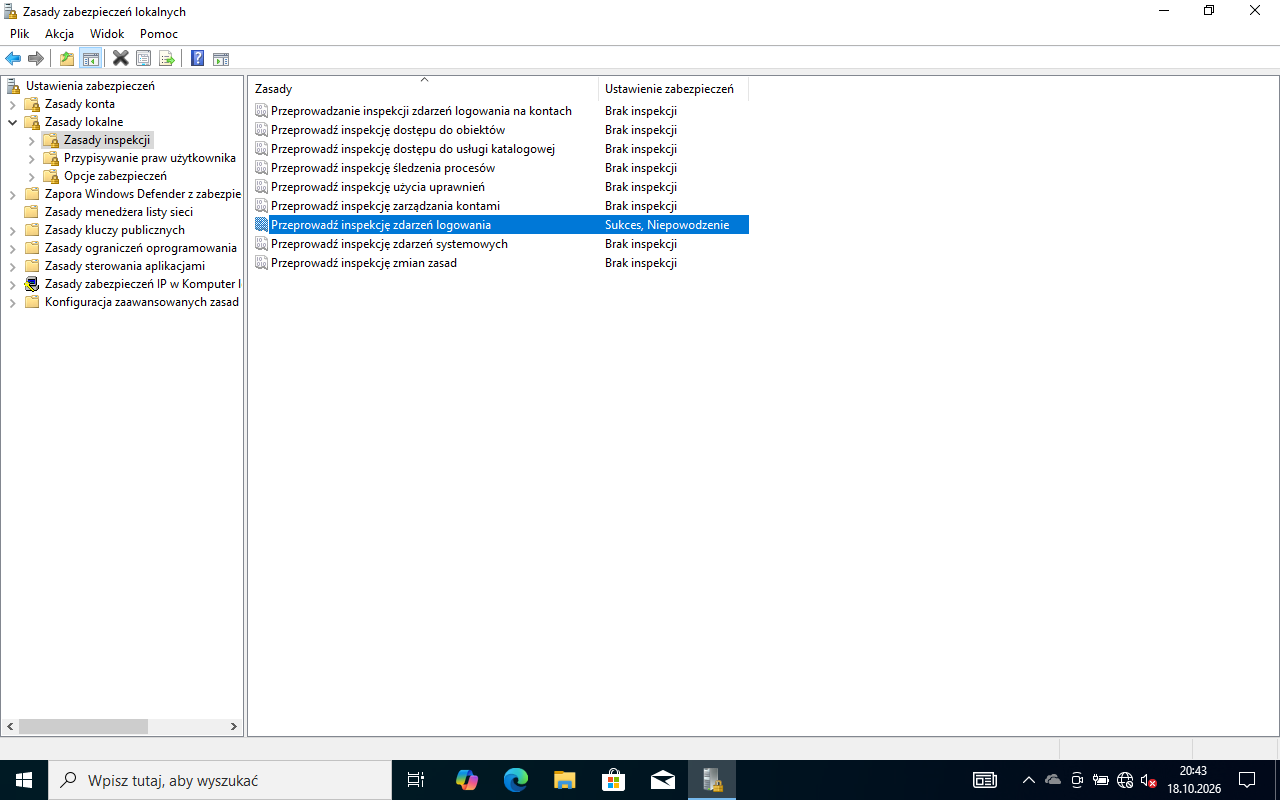The image size is (1280, 800).
Task: Expand the Zasady inspekcji node
Action: pos(32,140)
